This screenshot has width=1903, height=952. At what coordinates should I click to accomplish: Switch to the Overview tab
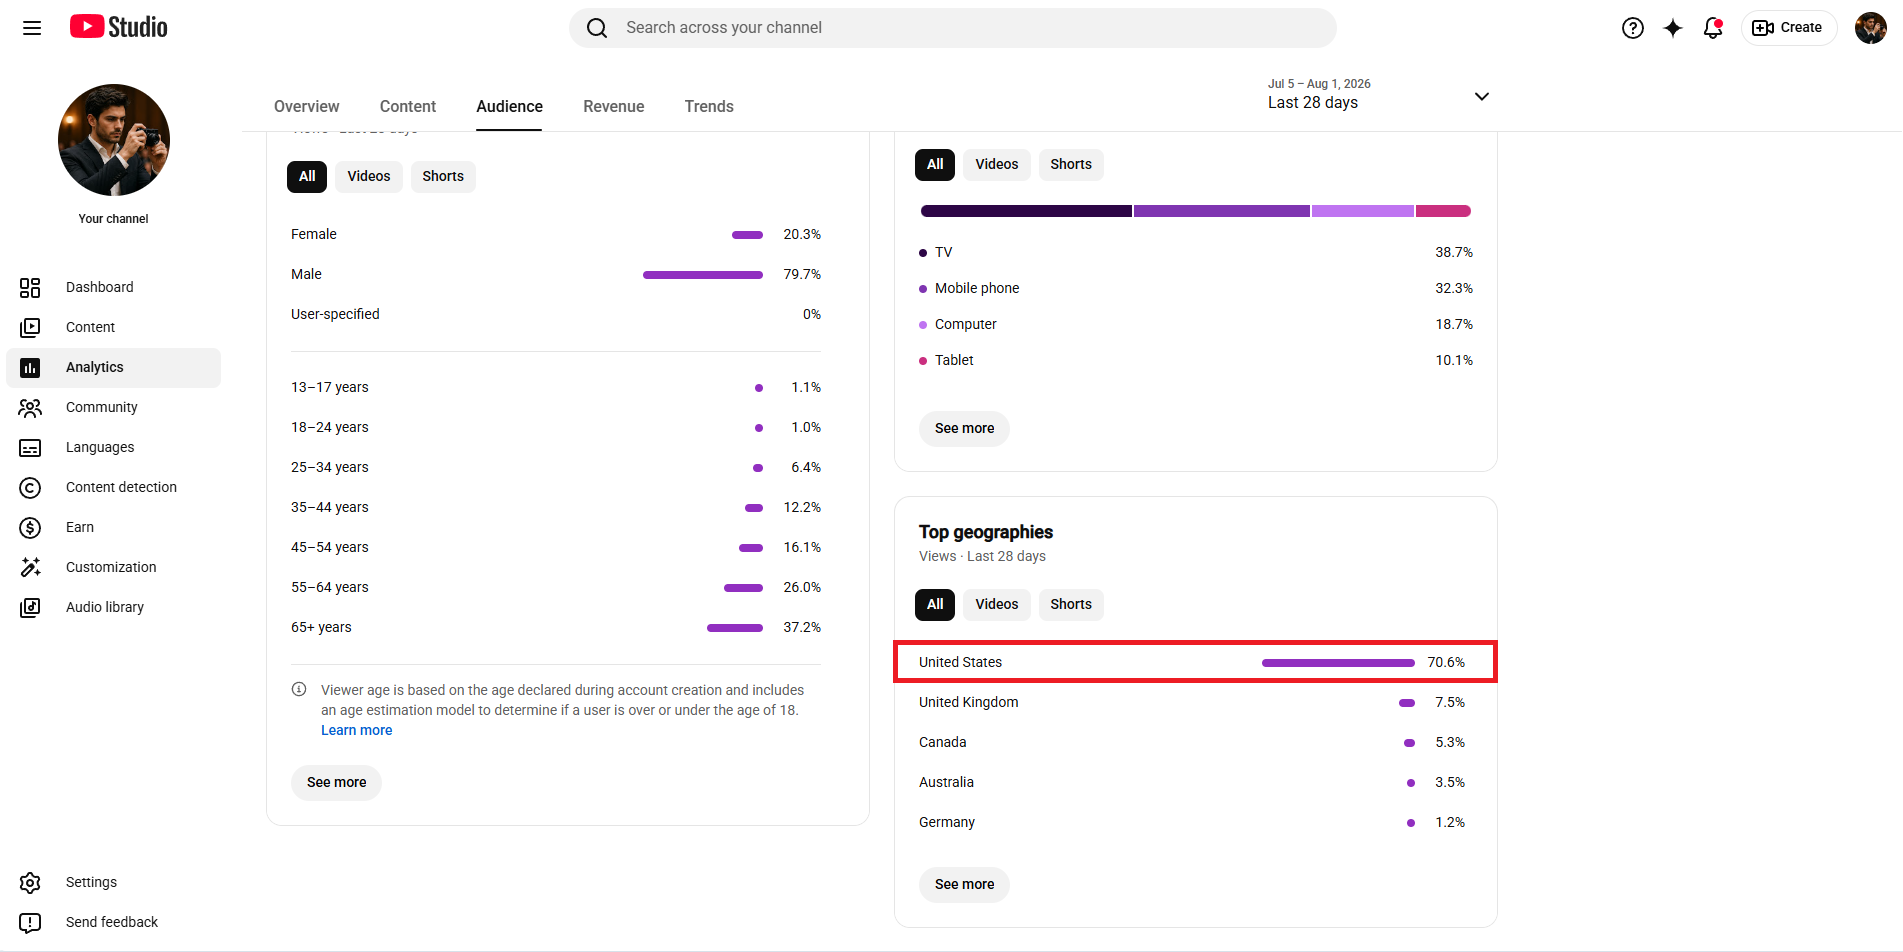pyautogui.click(x=307, y=106)
